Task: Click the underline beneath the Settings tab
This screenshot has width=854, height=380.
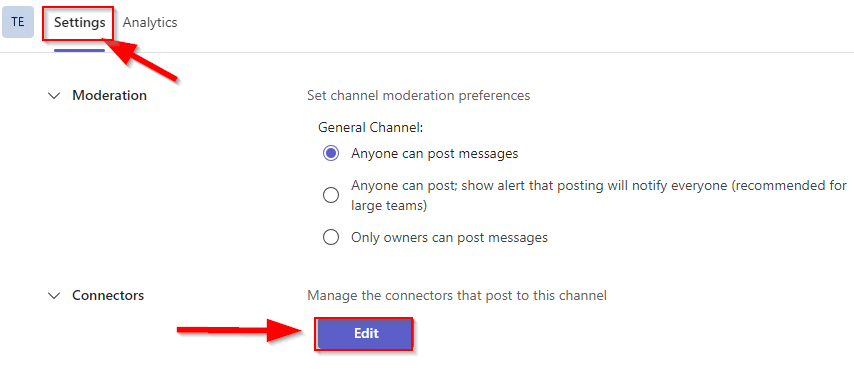Action: (80, 50)
